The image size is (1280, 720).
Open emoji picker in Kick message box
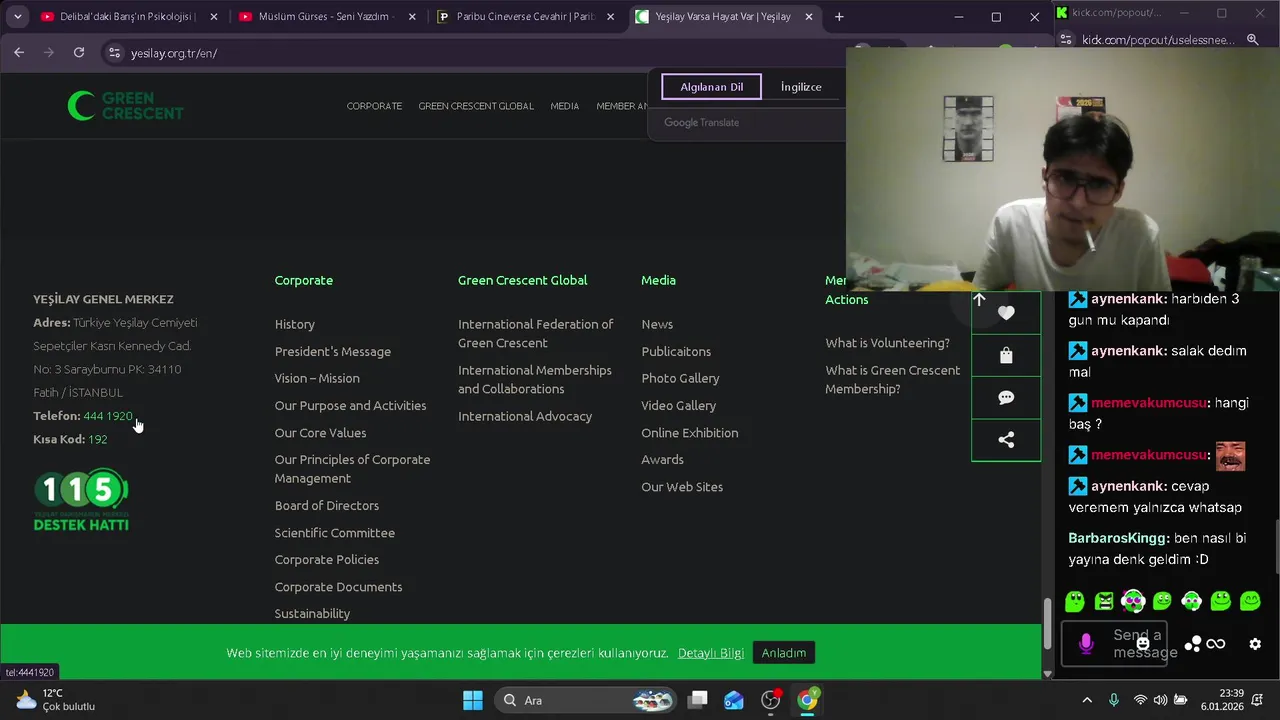(x=1143, y=643)
